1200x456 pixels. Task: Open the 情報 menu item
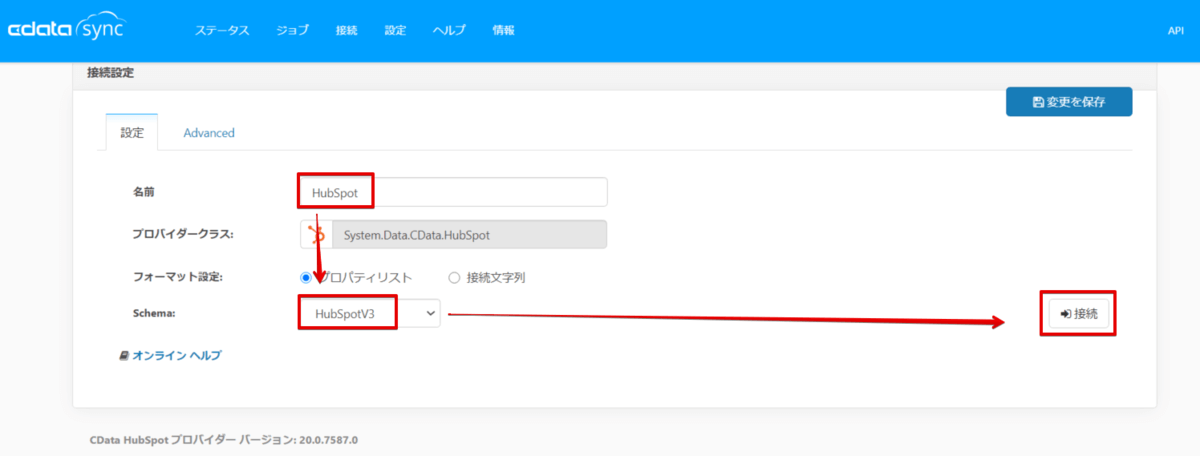[504, 31]
